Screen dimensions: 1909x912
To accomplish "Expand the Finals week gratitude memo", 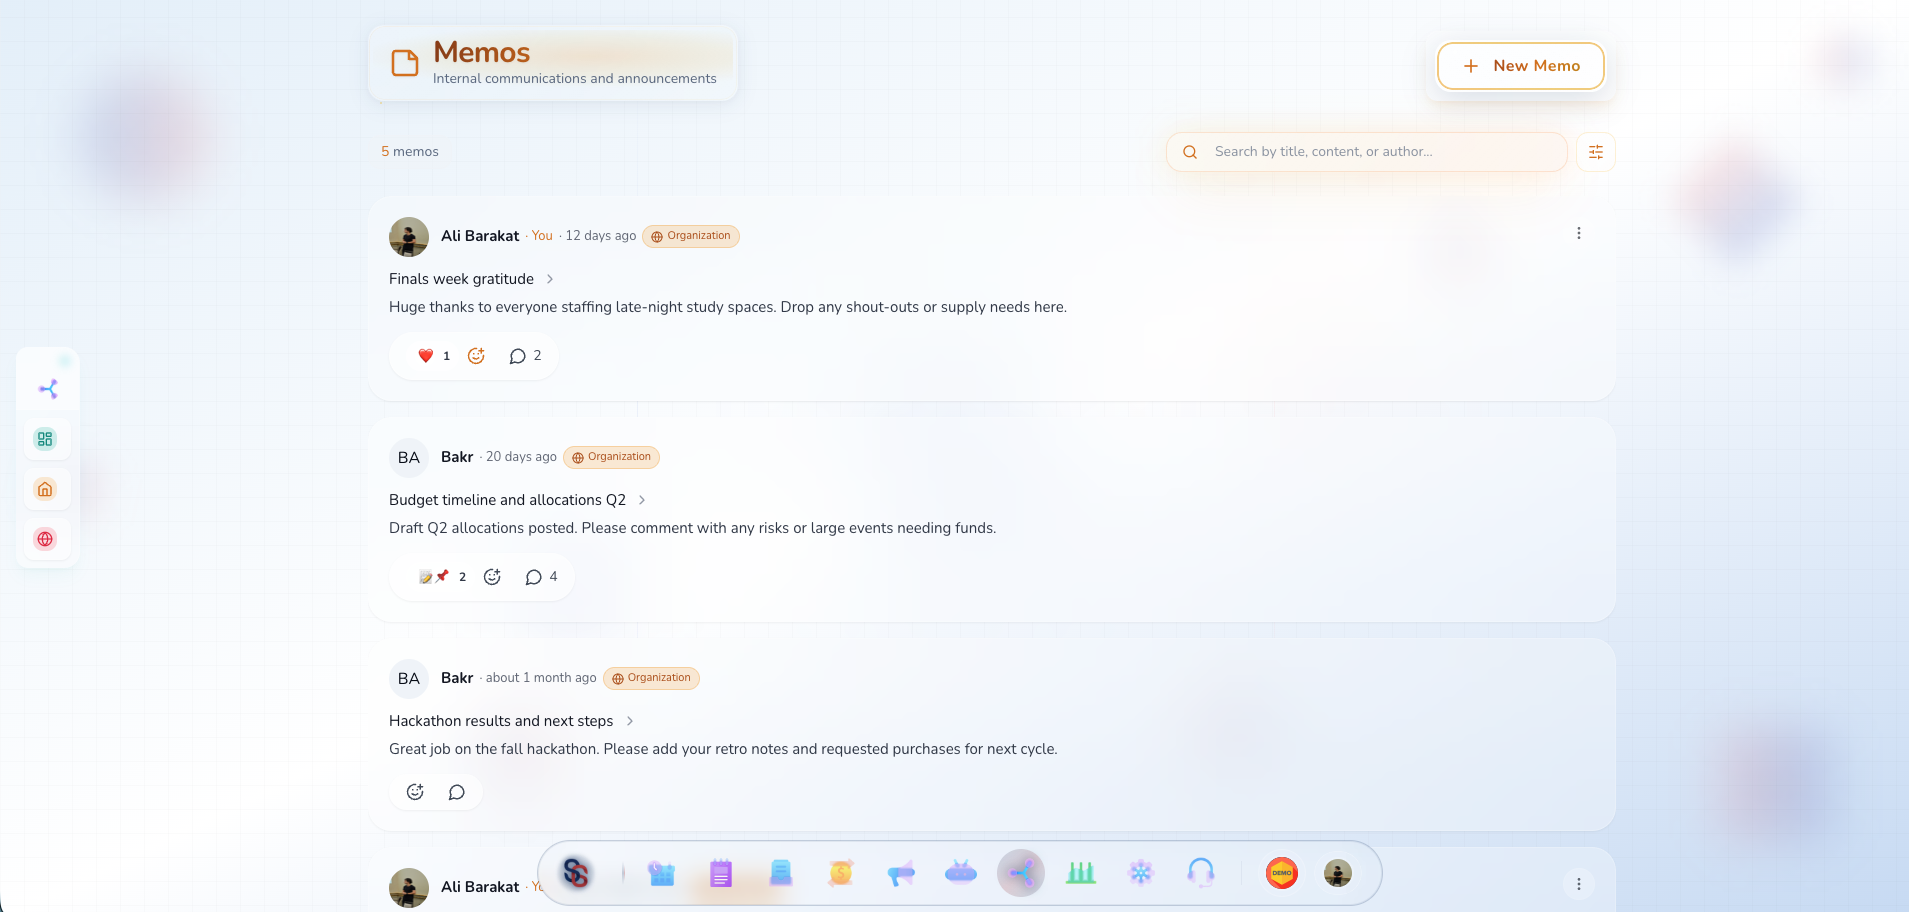I will tap(550, 279).
